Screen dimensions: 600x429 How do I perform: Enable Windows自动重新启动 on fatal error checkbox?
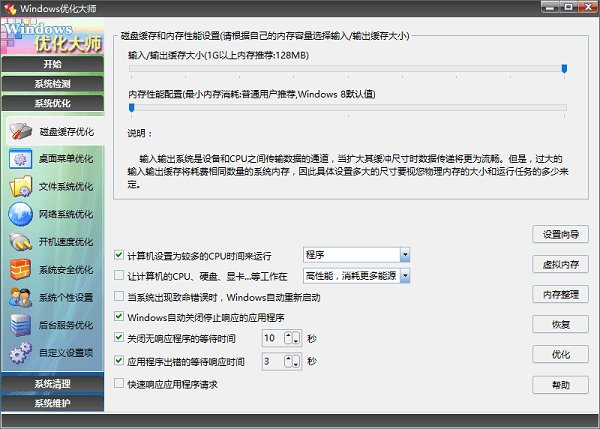[119, 296]
